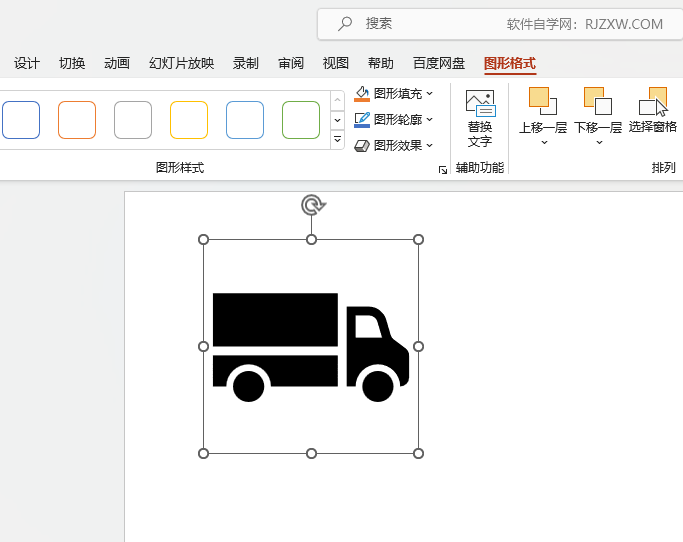Apply the green outline shape style

tap(301, 120)
